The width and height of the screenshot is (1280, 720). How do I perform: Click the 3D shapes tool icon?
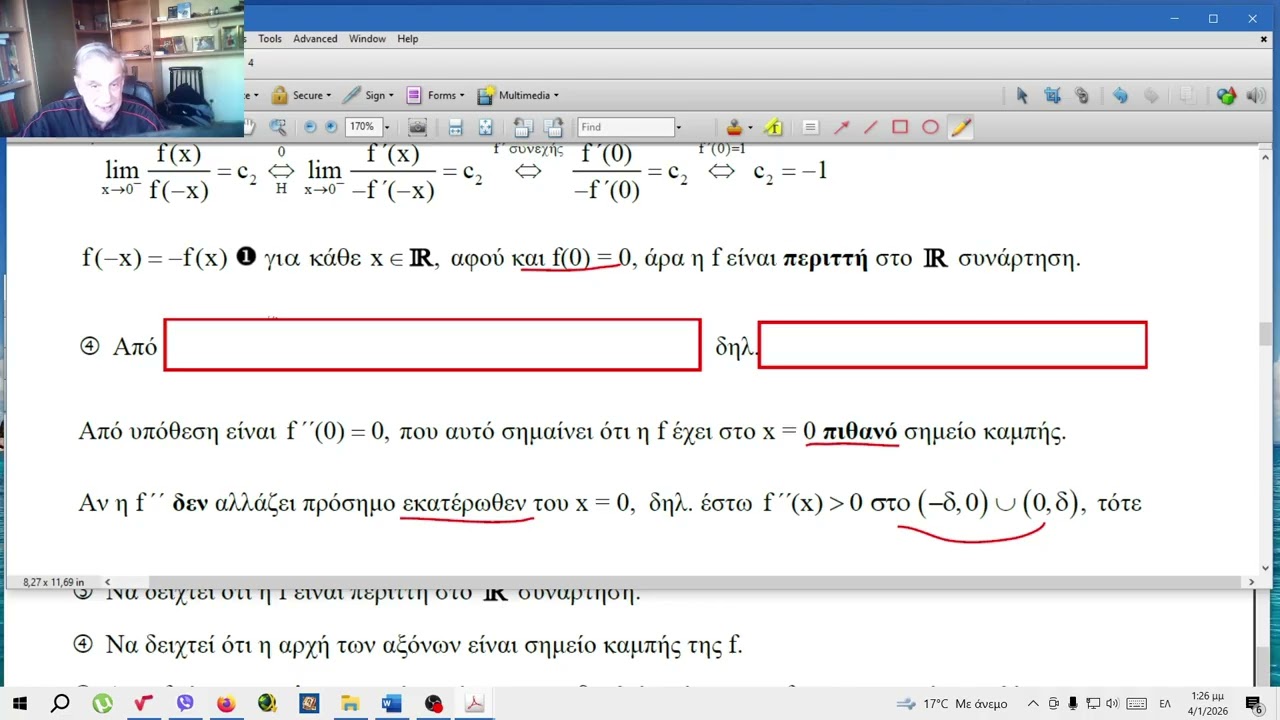pyautogui.click(x=1226, y=95)
